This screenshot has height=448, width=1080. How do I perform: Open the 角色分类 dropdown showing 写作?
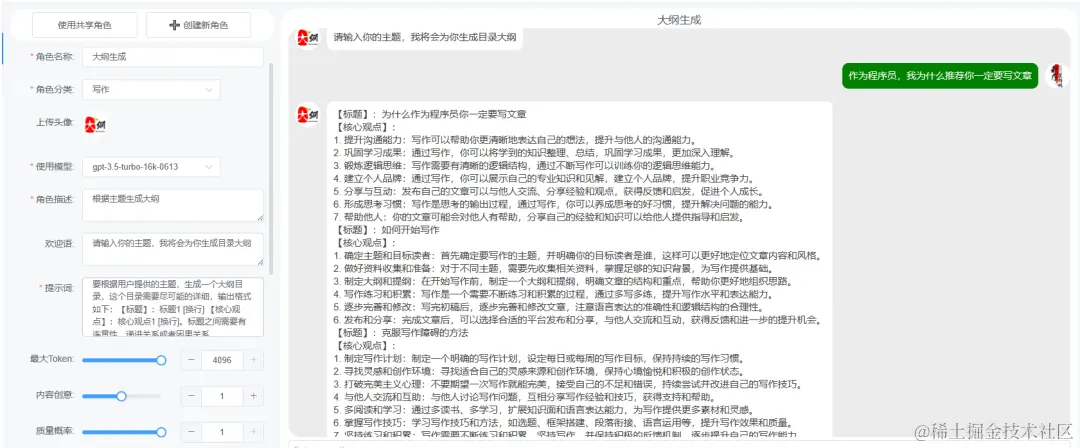[151, 90]
